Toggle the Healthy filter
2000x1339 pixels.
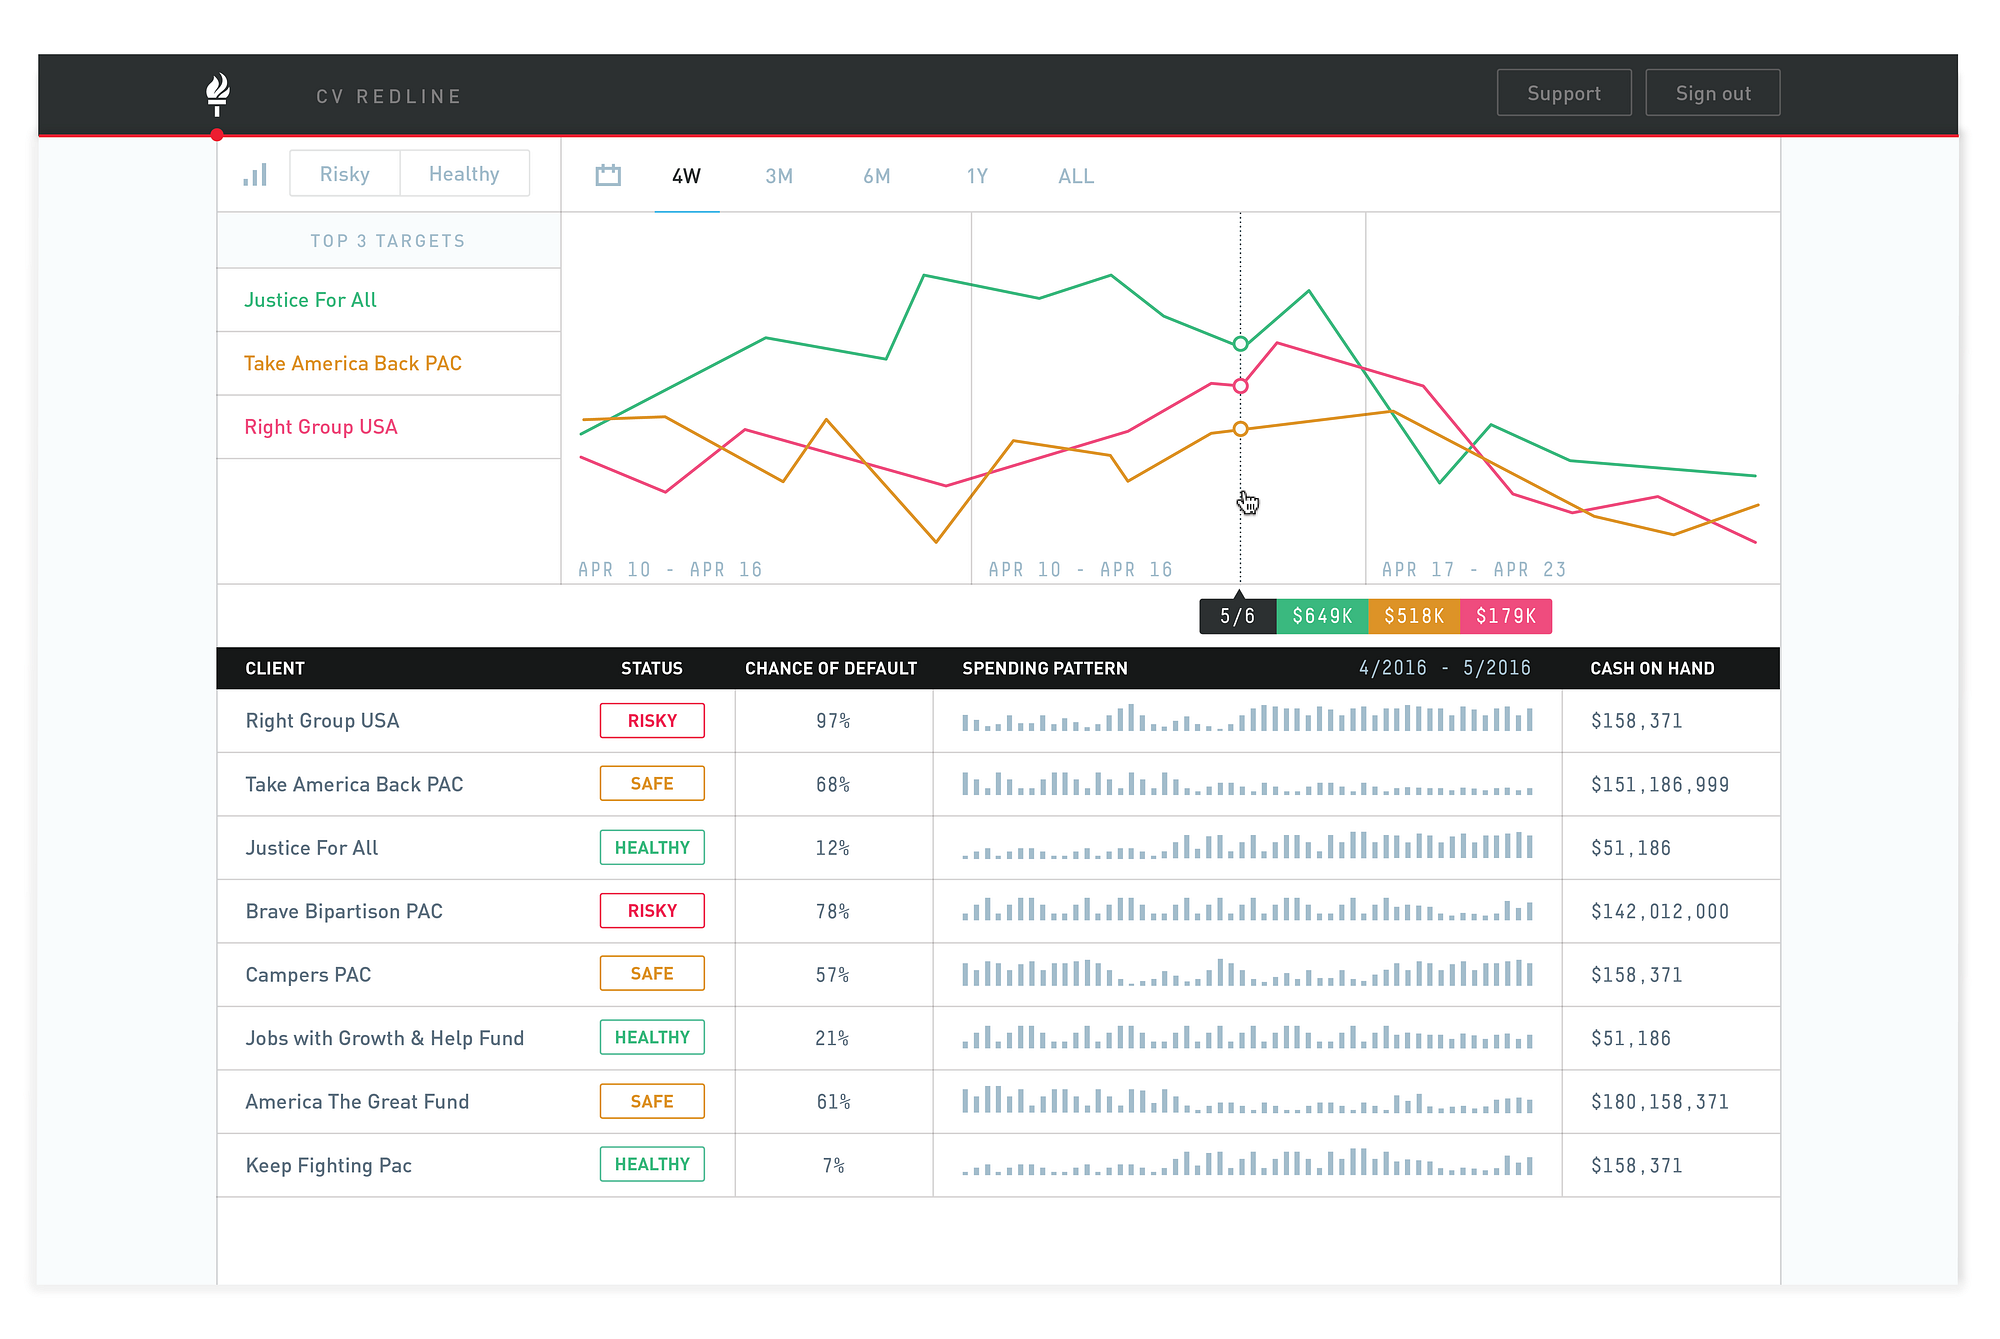[464, 174]
